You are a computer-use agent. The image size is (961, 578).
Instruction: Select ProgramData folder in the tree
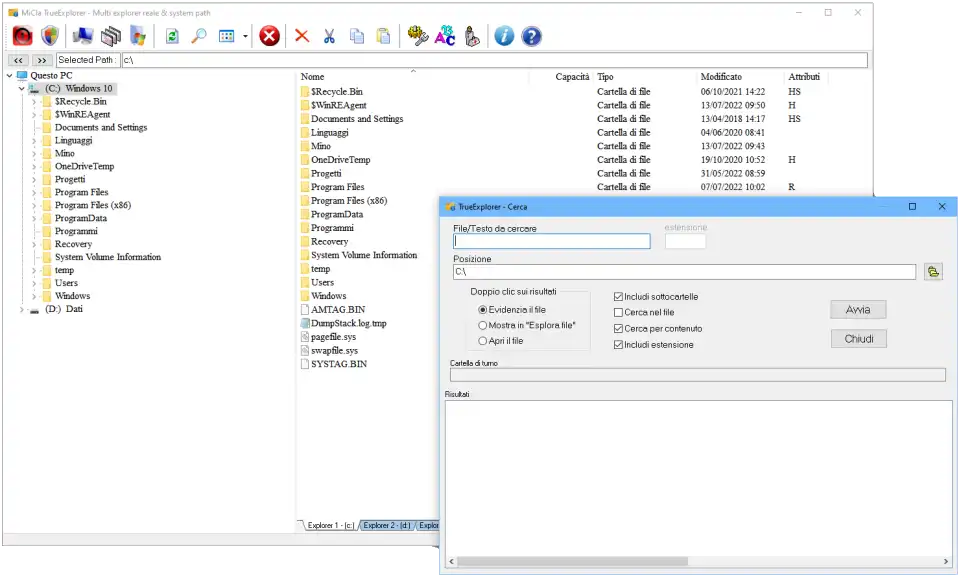click(x=81, y=218)
